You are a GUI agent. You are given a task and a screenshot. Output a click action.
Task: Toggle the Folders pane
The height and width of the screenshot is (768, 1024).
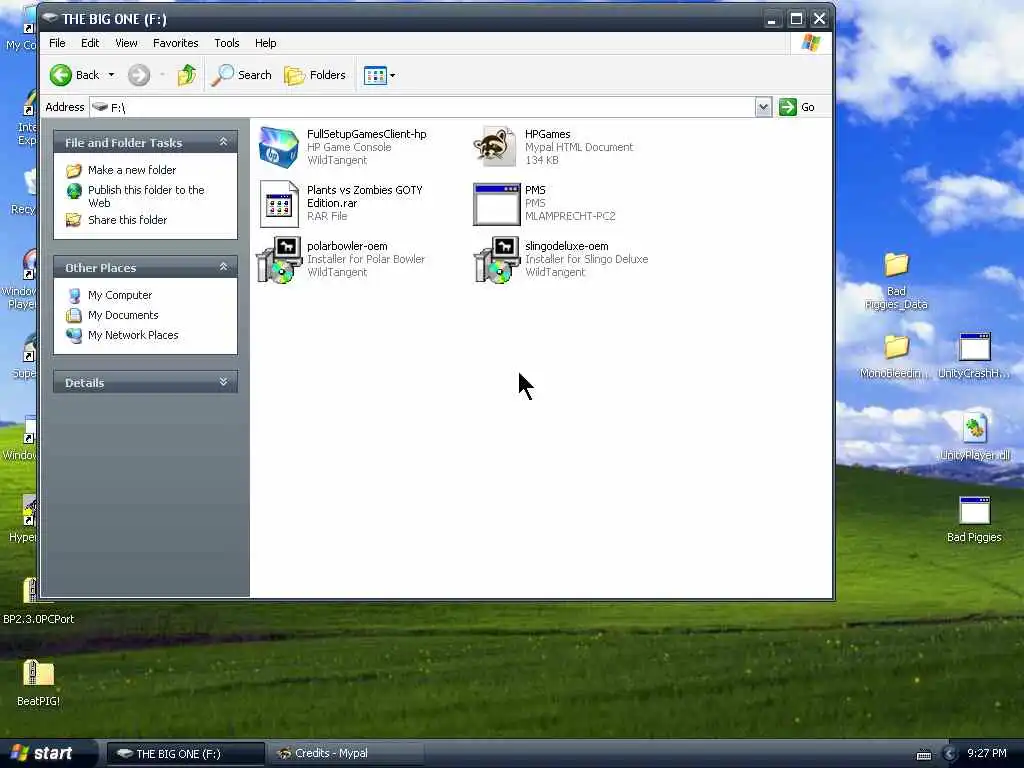pyautogui.click(x=315, y=75)
